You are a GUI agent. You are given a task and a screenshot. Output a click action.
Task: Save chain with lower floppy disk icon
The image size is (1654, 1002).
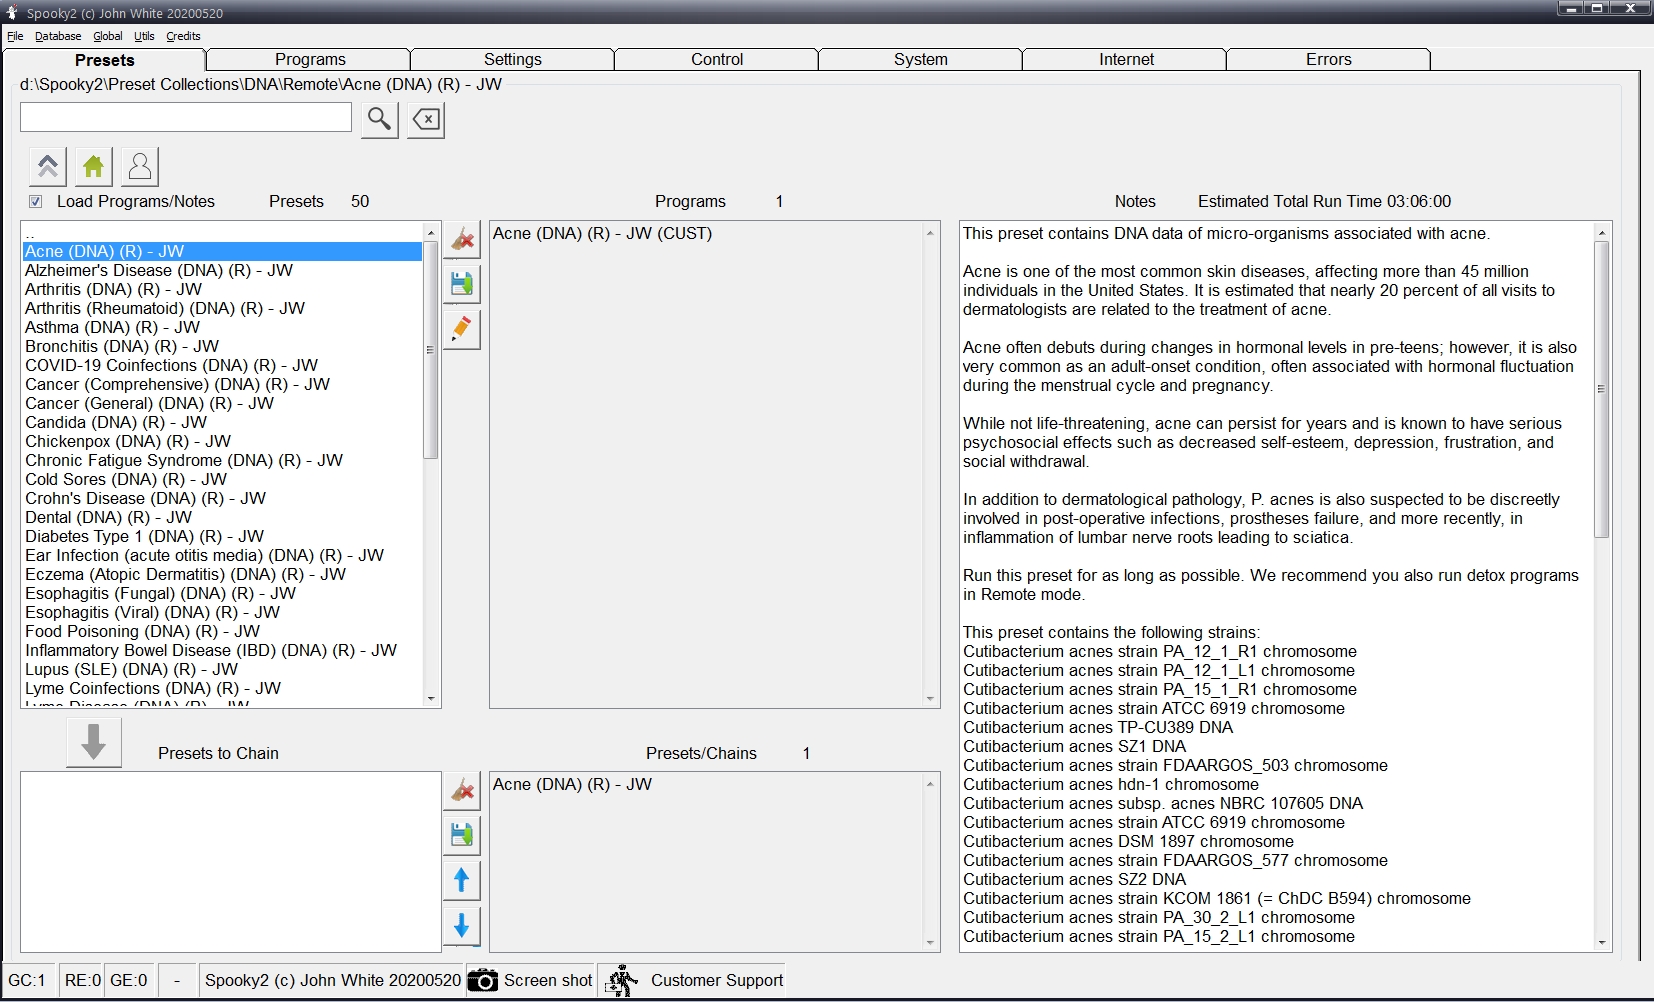point(462,835)
